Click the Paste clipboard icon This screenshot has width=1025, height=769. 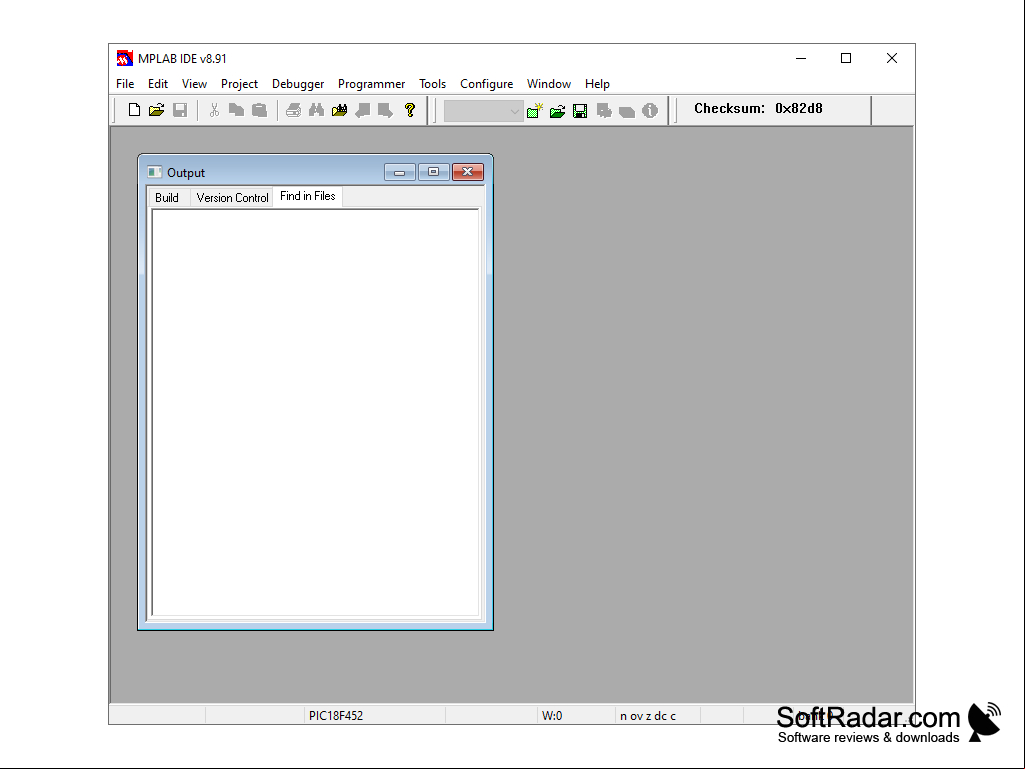[x=259, y=110]
